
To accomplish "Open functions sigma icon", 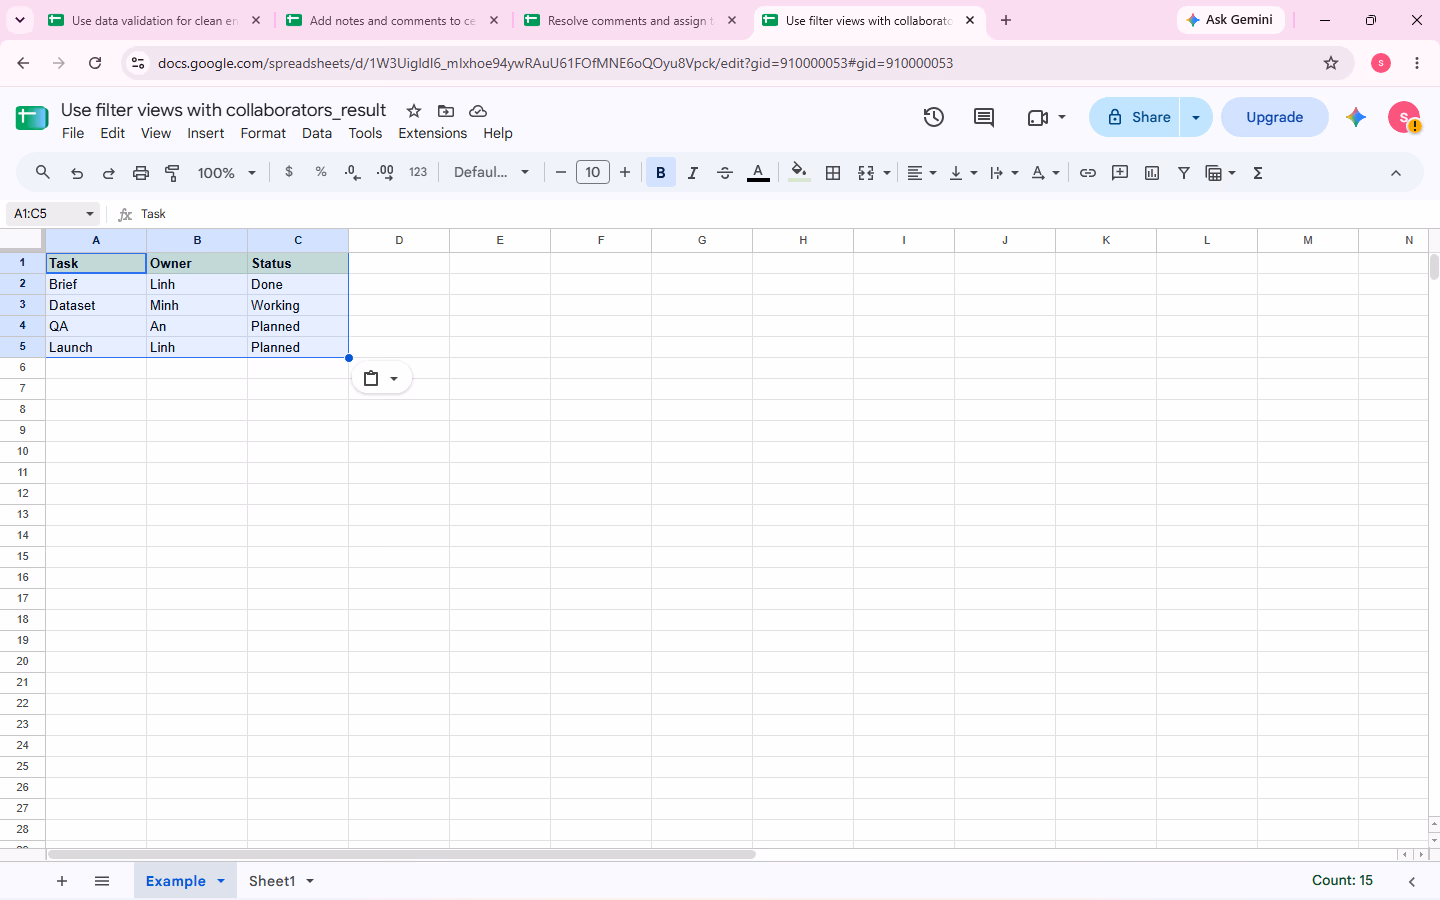I will [x=1258, y=173].
